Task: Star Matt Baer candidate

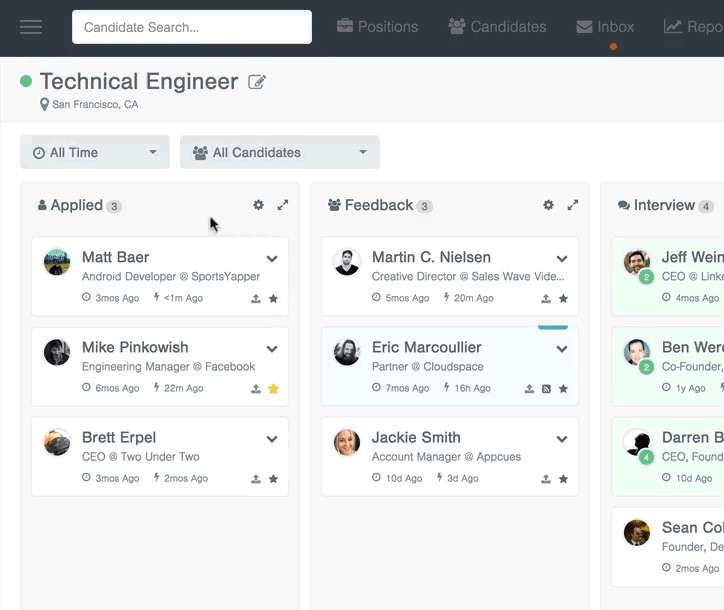Action: (x=273, y=298)
